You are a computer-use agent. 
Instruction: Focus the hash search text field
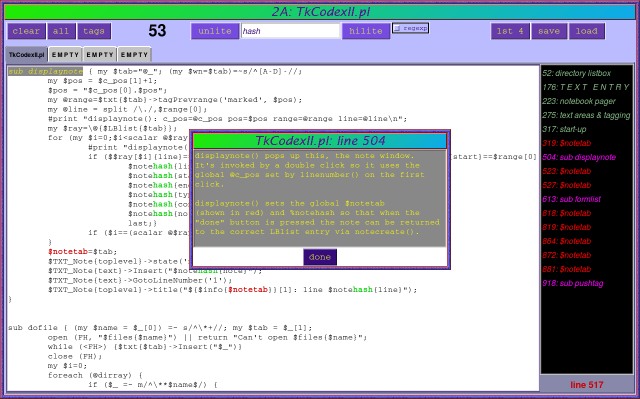point(290,31)
